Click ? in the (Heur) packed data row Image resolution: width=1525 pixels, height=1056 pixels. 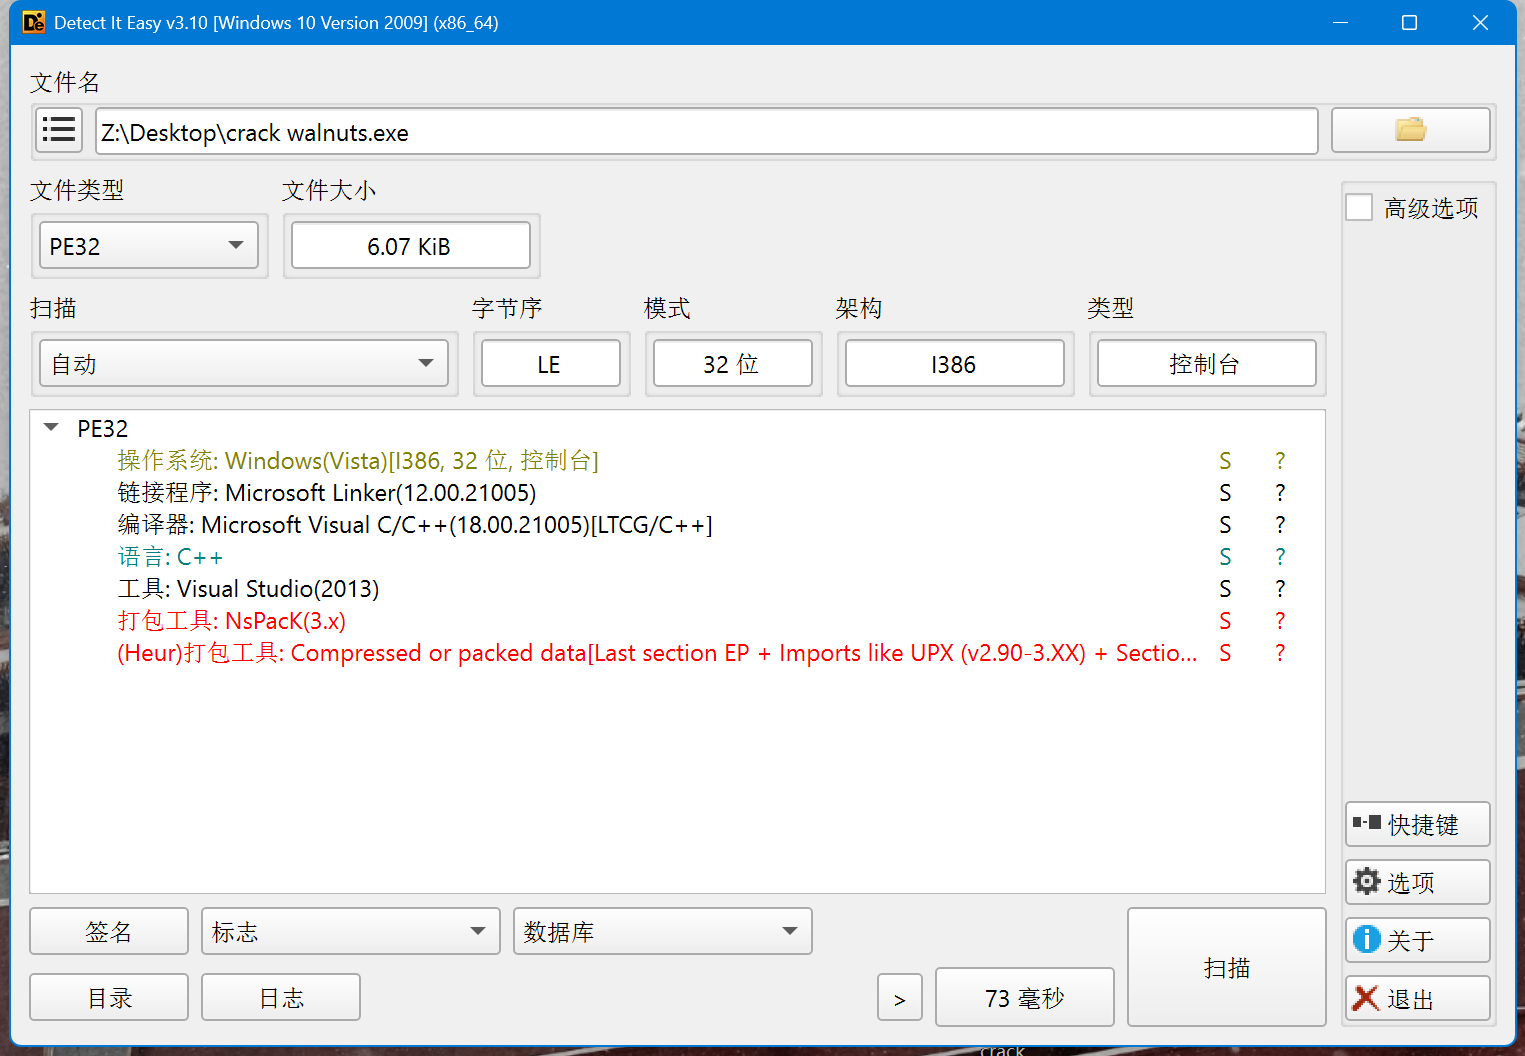coord(1280,653)
